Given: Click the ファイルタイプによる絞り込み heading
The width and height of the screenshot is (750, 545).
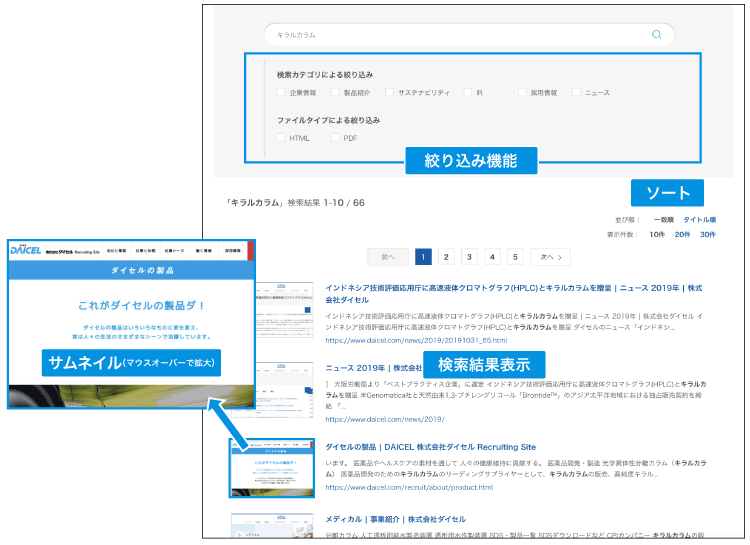Looking at the screenshot, I should [x=328, y=120].
